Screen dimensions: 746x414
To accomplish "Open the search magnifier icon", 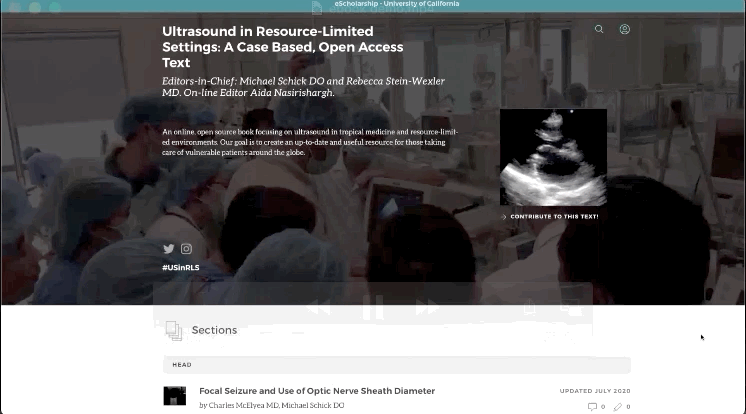I will coord(599,29).
